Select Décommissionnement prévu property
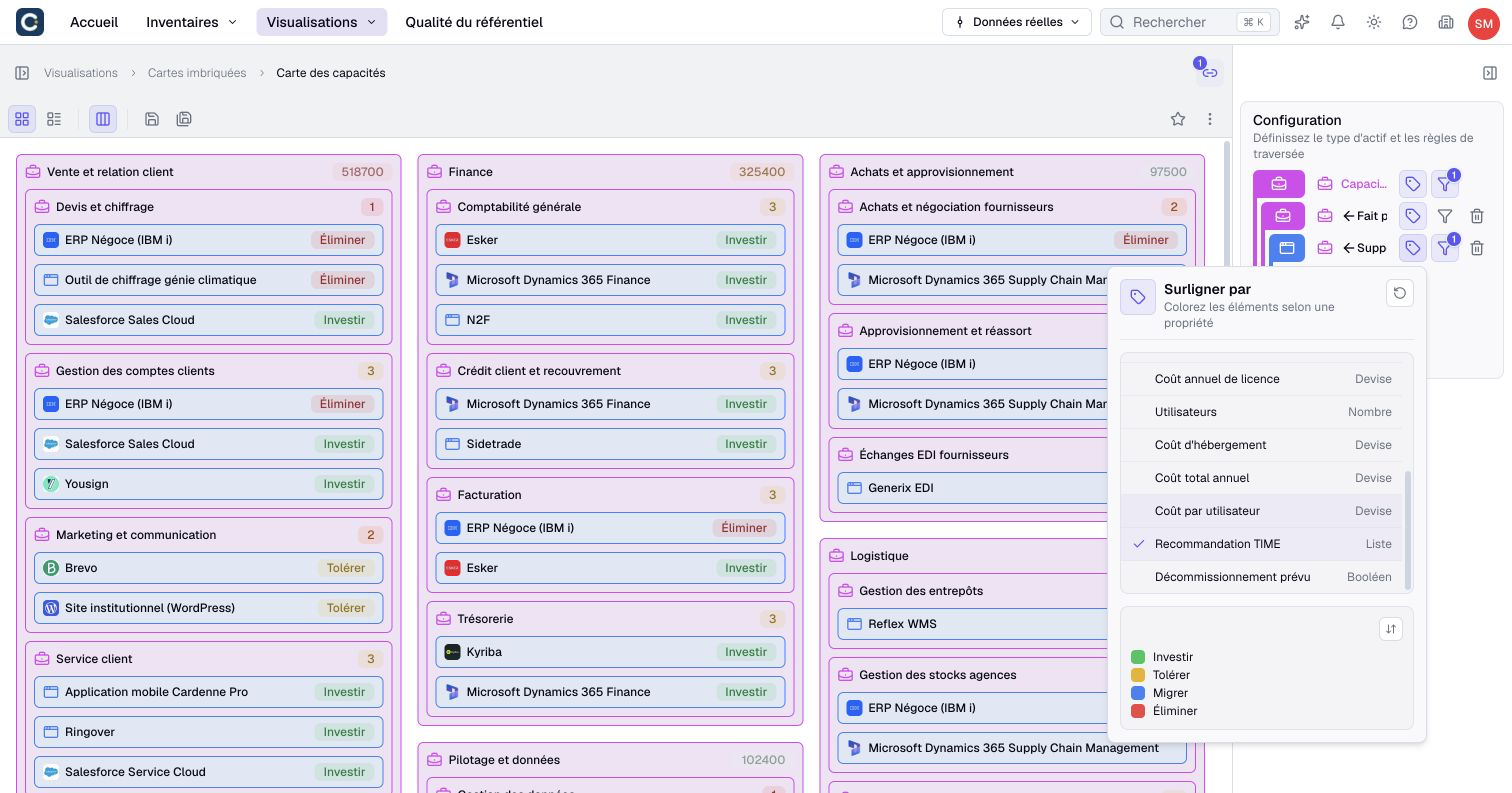 (1259, 577)
